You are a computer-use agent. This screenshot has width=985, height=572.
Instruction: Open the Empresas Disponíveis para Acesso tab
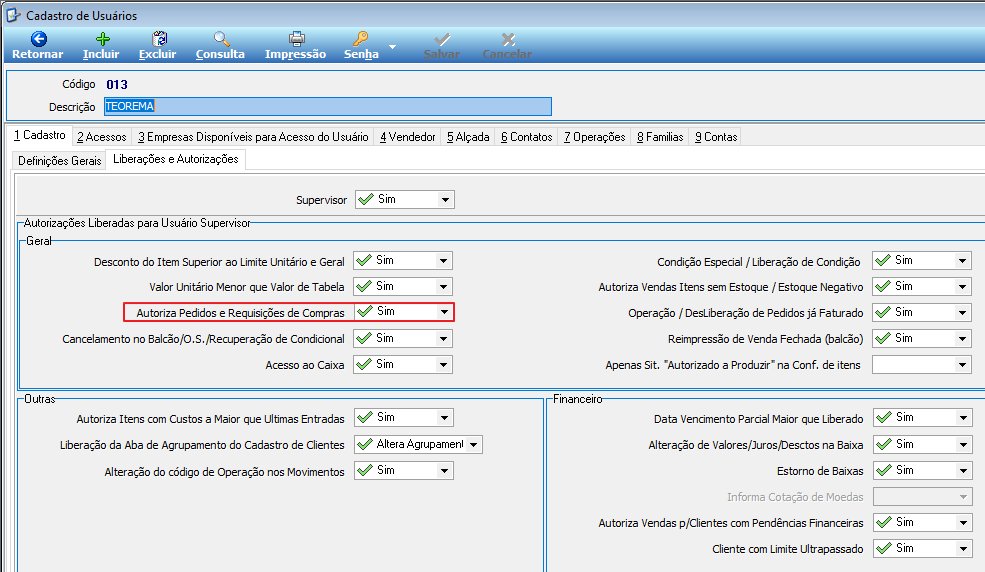pyautogui.click(x=253, y=137)
